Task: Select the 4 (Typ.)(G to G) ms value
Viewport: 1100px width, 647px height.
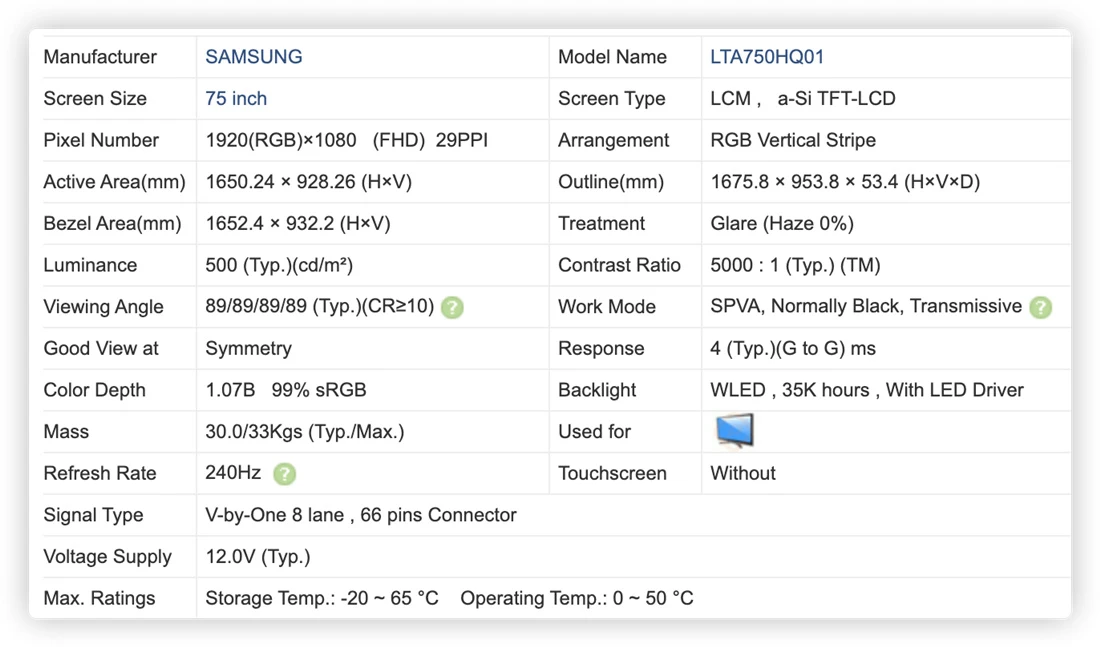Action: click(793, 348)
